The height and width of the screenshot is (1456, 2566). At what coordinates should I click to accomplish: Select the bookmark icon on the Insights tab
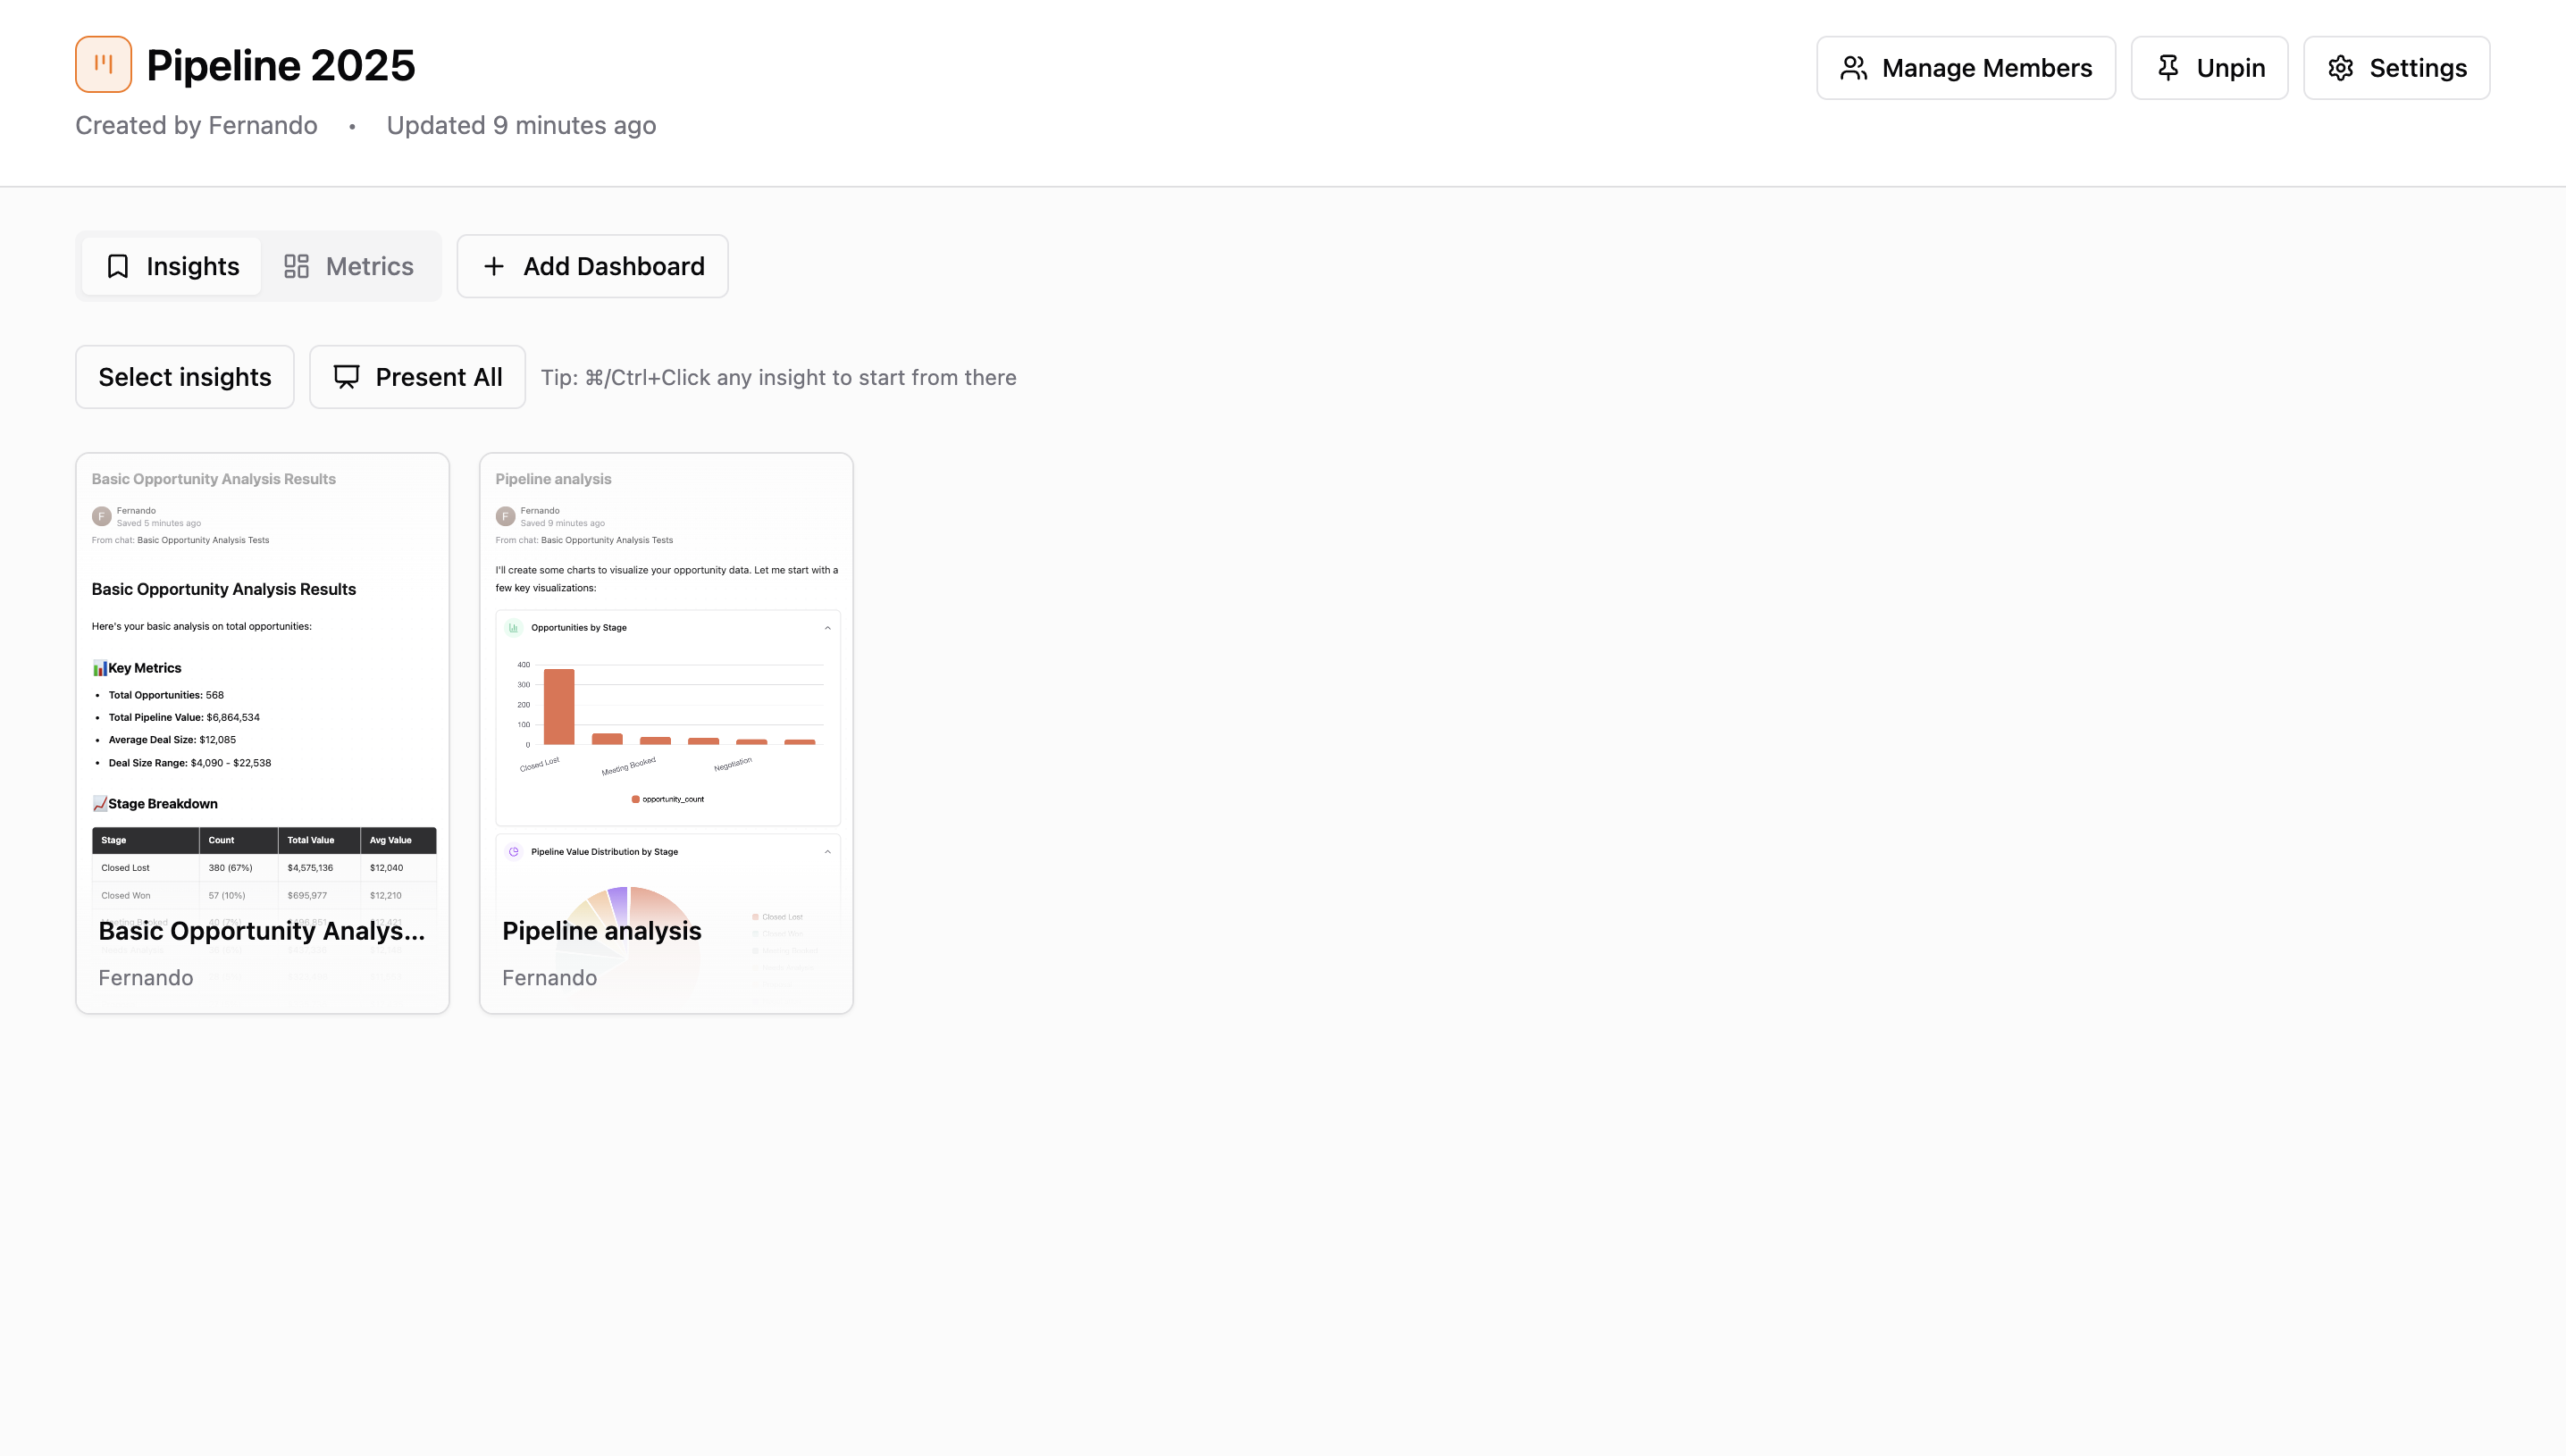(x=118, y=266)
